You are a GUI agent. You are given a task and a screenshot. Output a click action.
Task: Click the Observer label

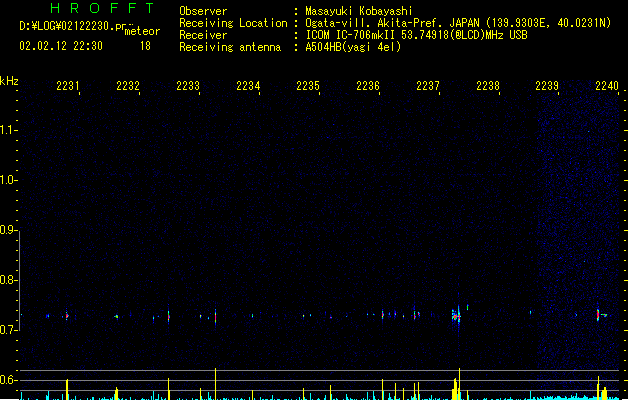(x=203, y=11)
